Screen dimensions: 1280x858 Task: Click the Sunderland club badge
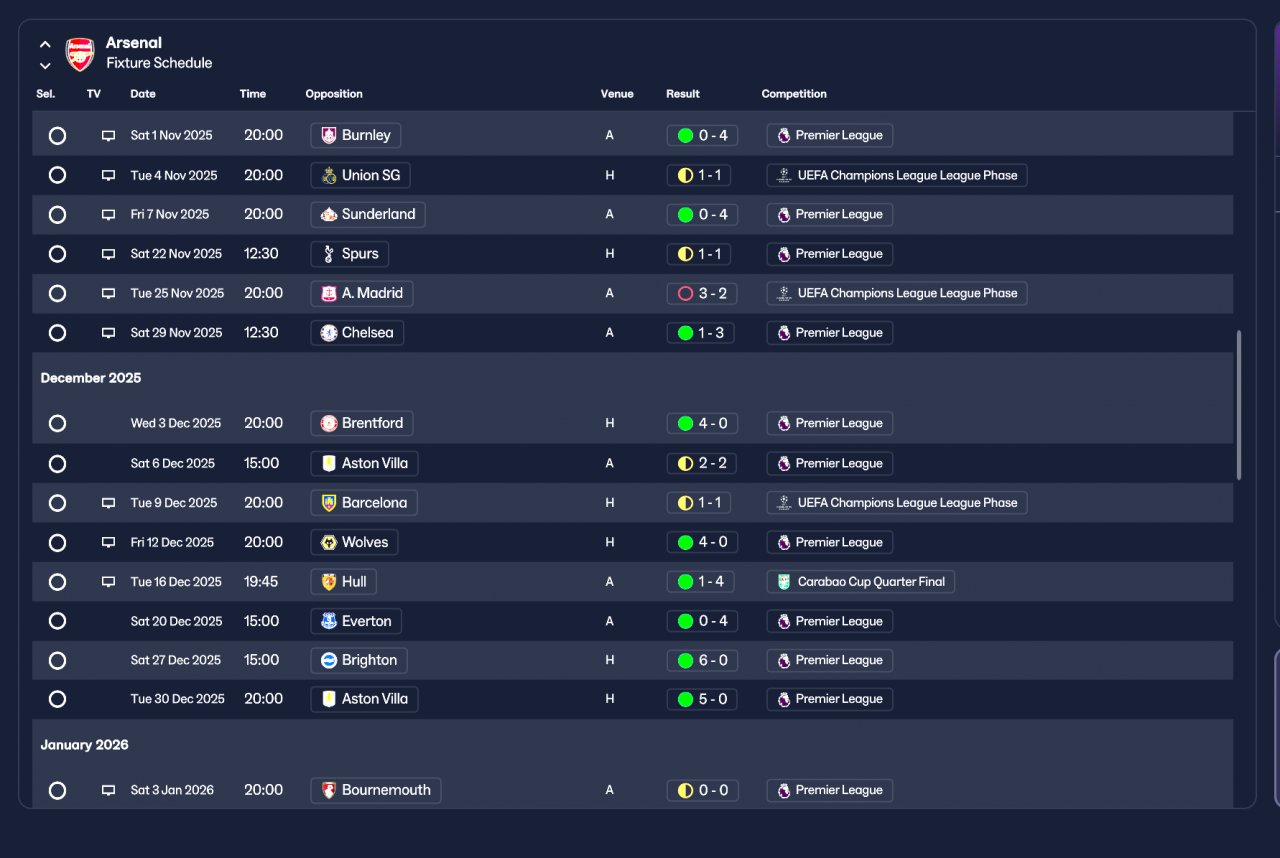329,214
